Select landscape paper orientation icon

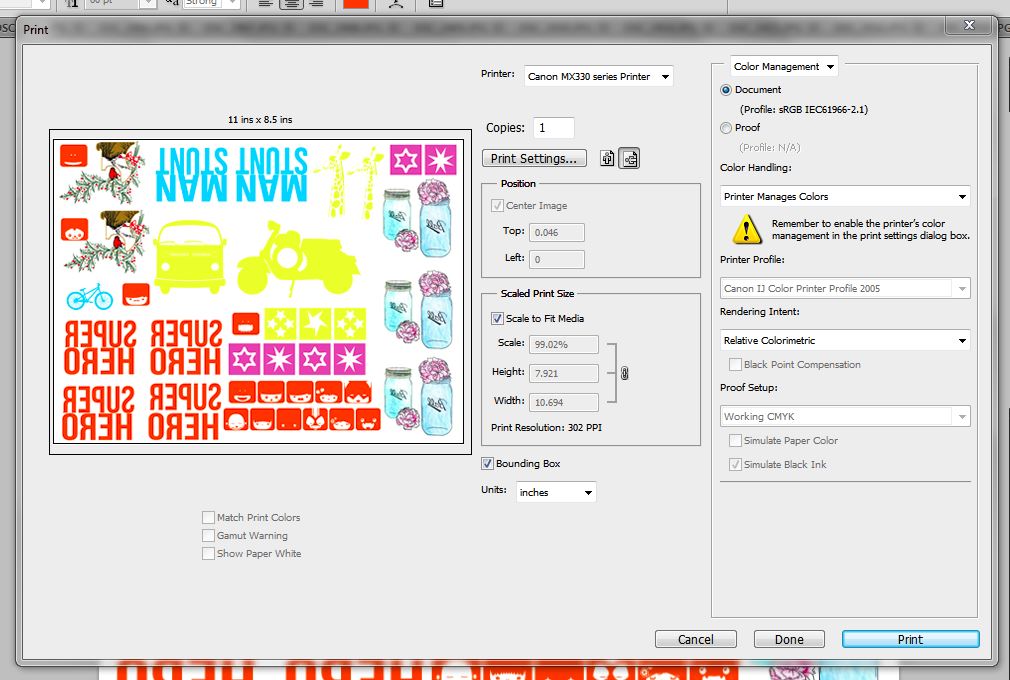629,158
